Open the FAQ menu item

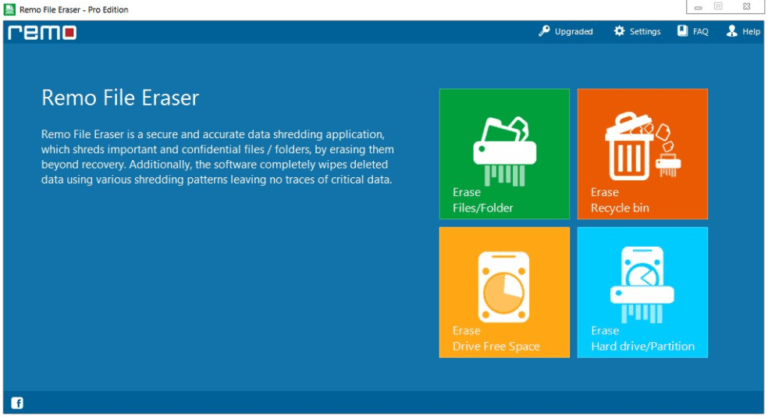click(x=700, y=31)
